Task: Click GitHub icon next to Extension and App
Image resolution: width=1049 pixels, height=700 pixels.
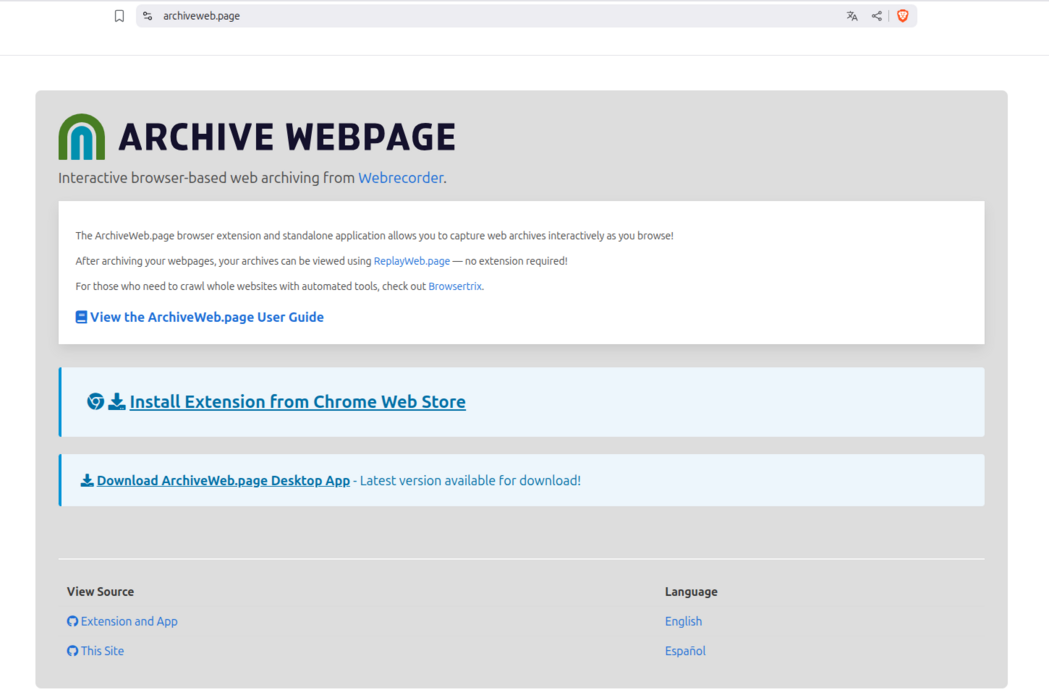Action: point(72,622)
